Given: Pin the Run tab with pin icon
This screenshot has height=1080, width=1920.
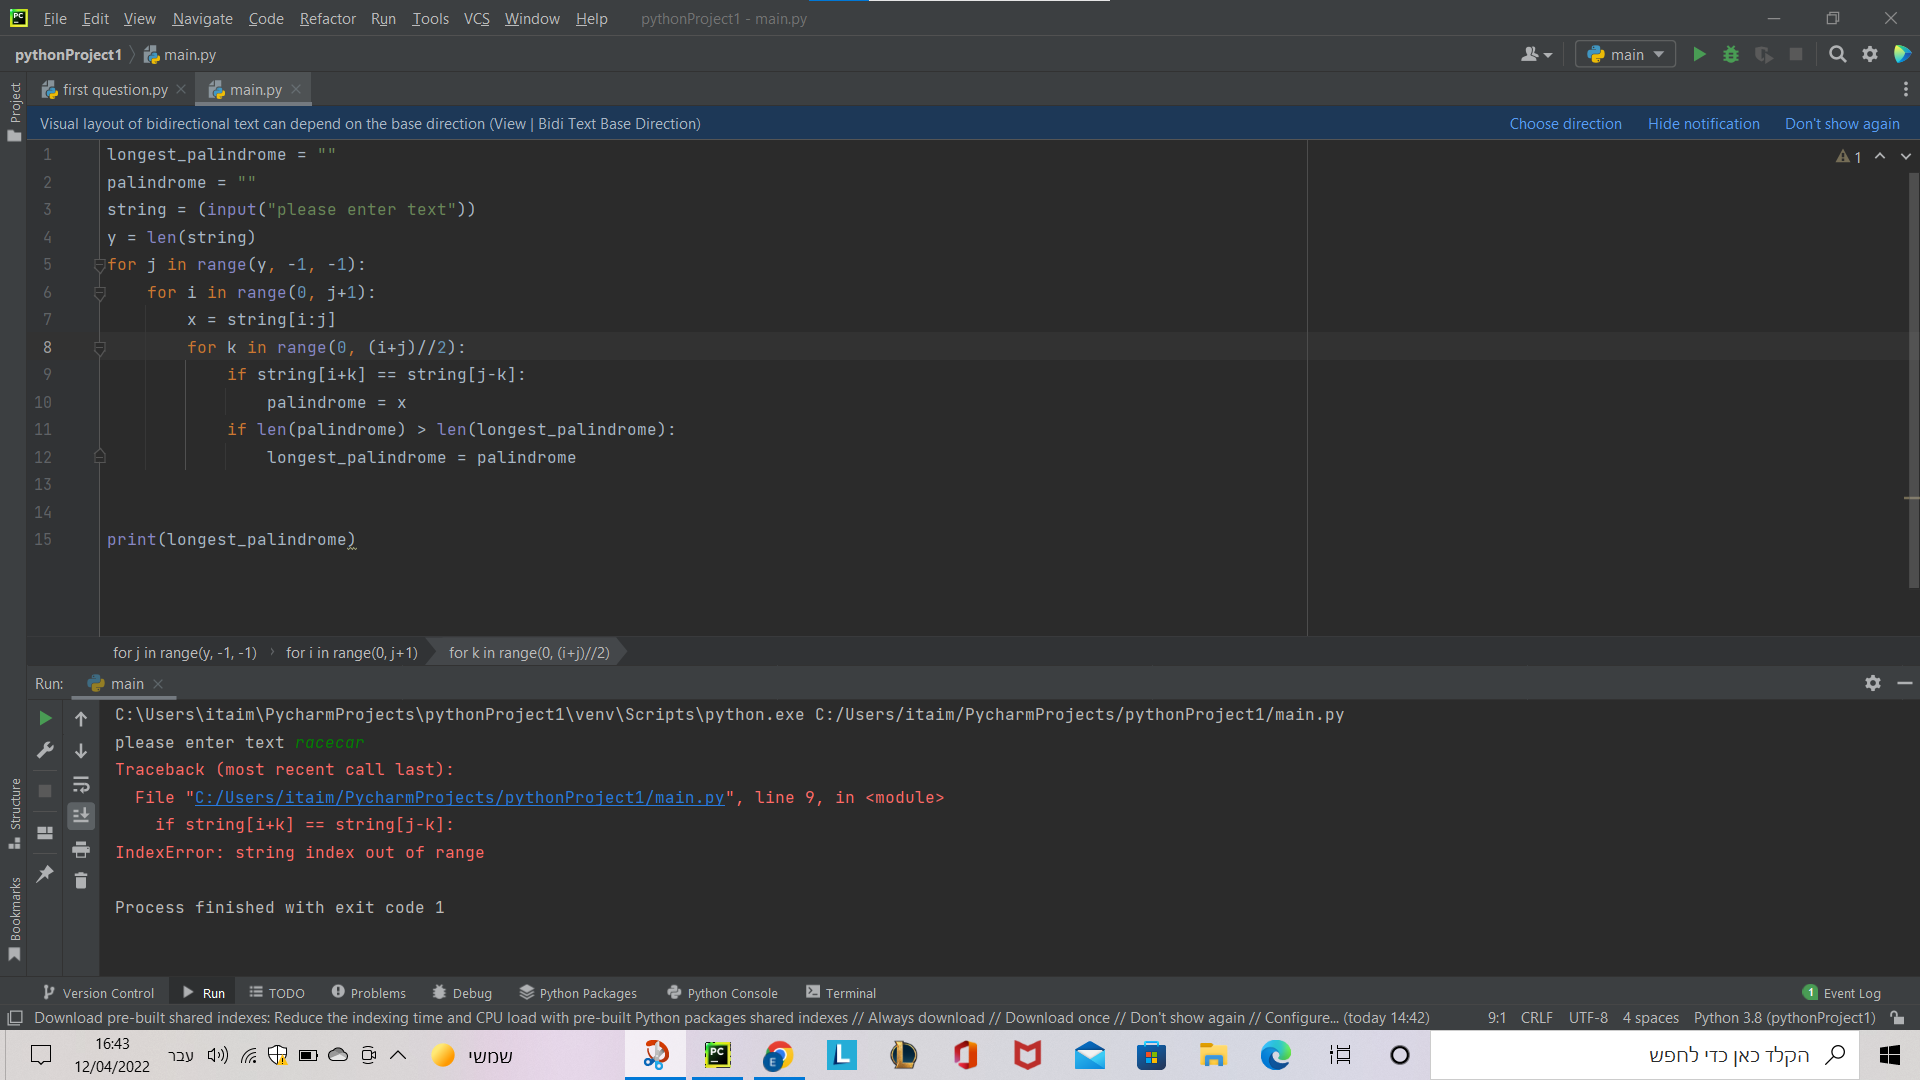Looking at the screenshot, I should point(45,874).
